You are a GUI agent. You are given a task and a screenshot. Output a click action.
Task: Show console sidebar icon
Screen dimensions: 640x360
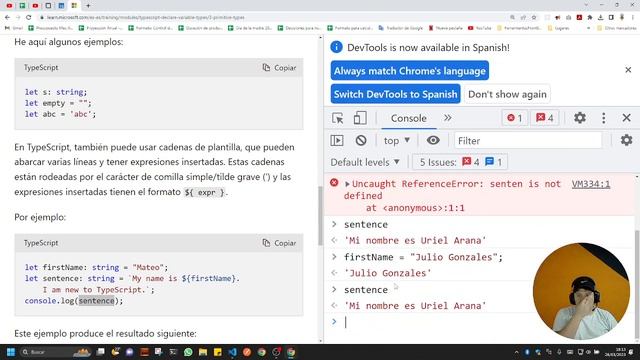(337, 140)
